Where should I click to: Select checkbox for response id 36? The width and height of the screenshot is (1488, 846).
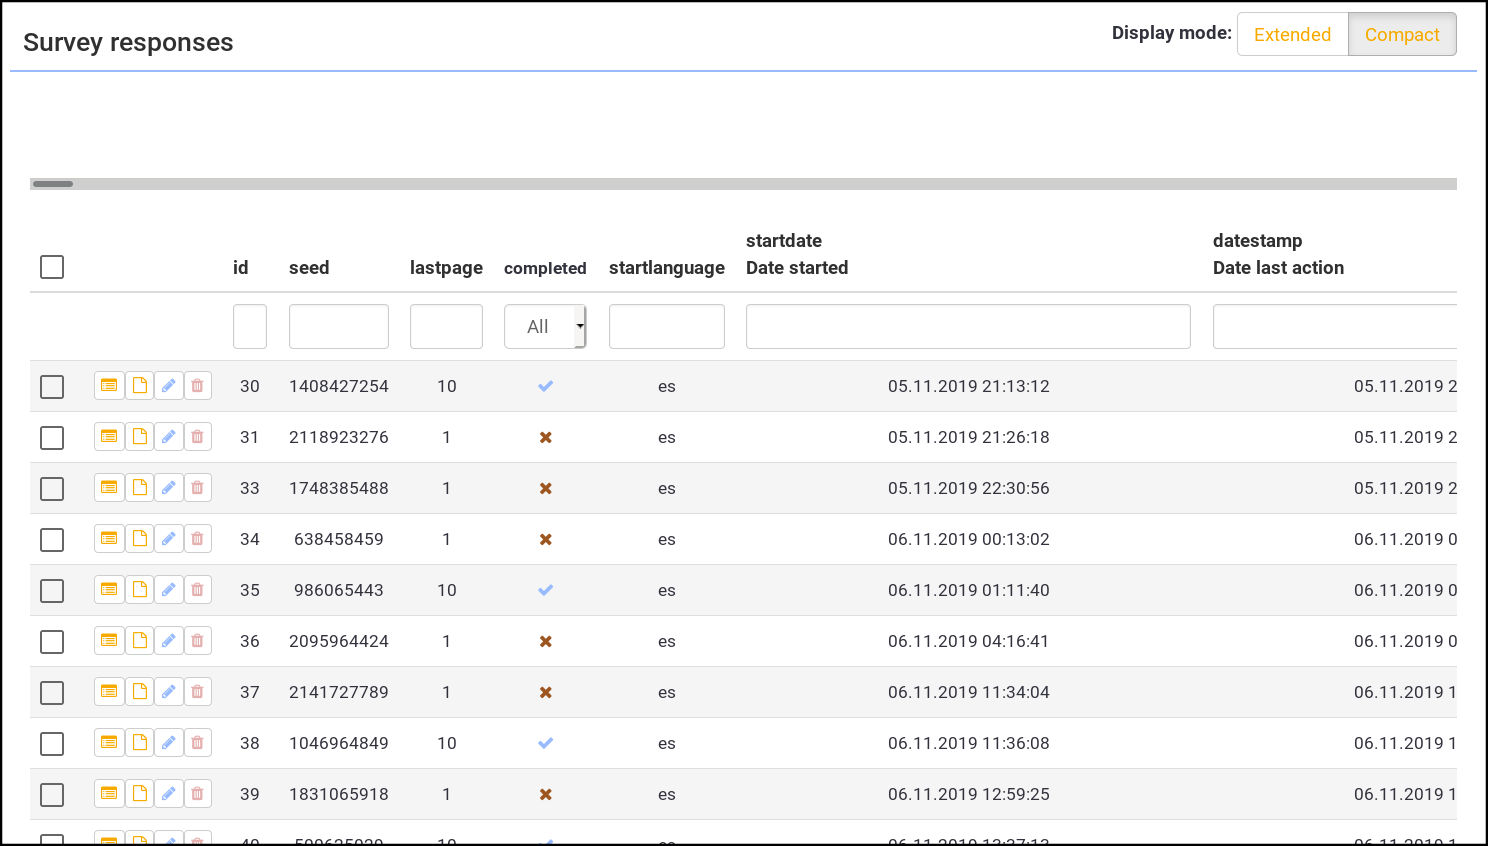(x=52, y=642)
